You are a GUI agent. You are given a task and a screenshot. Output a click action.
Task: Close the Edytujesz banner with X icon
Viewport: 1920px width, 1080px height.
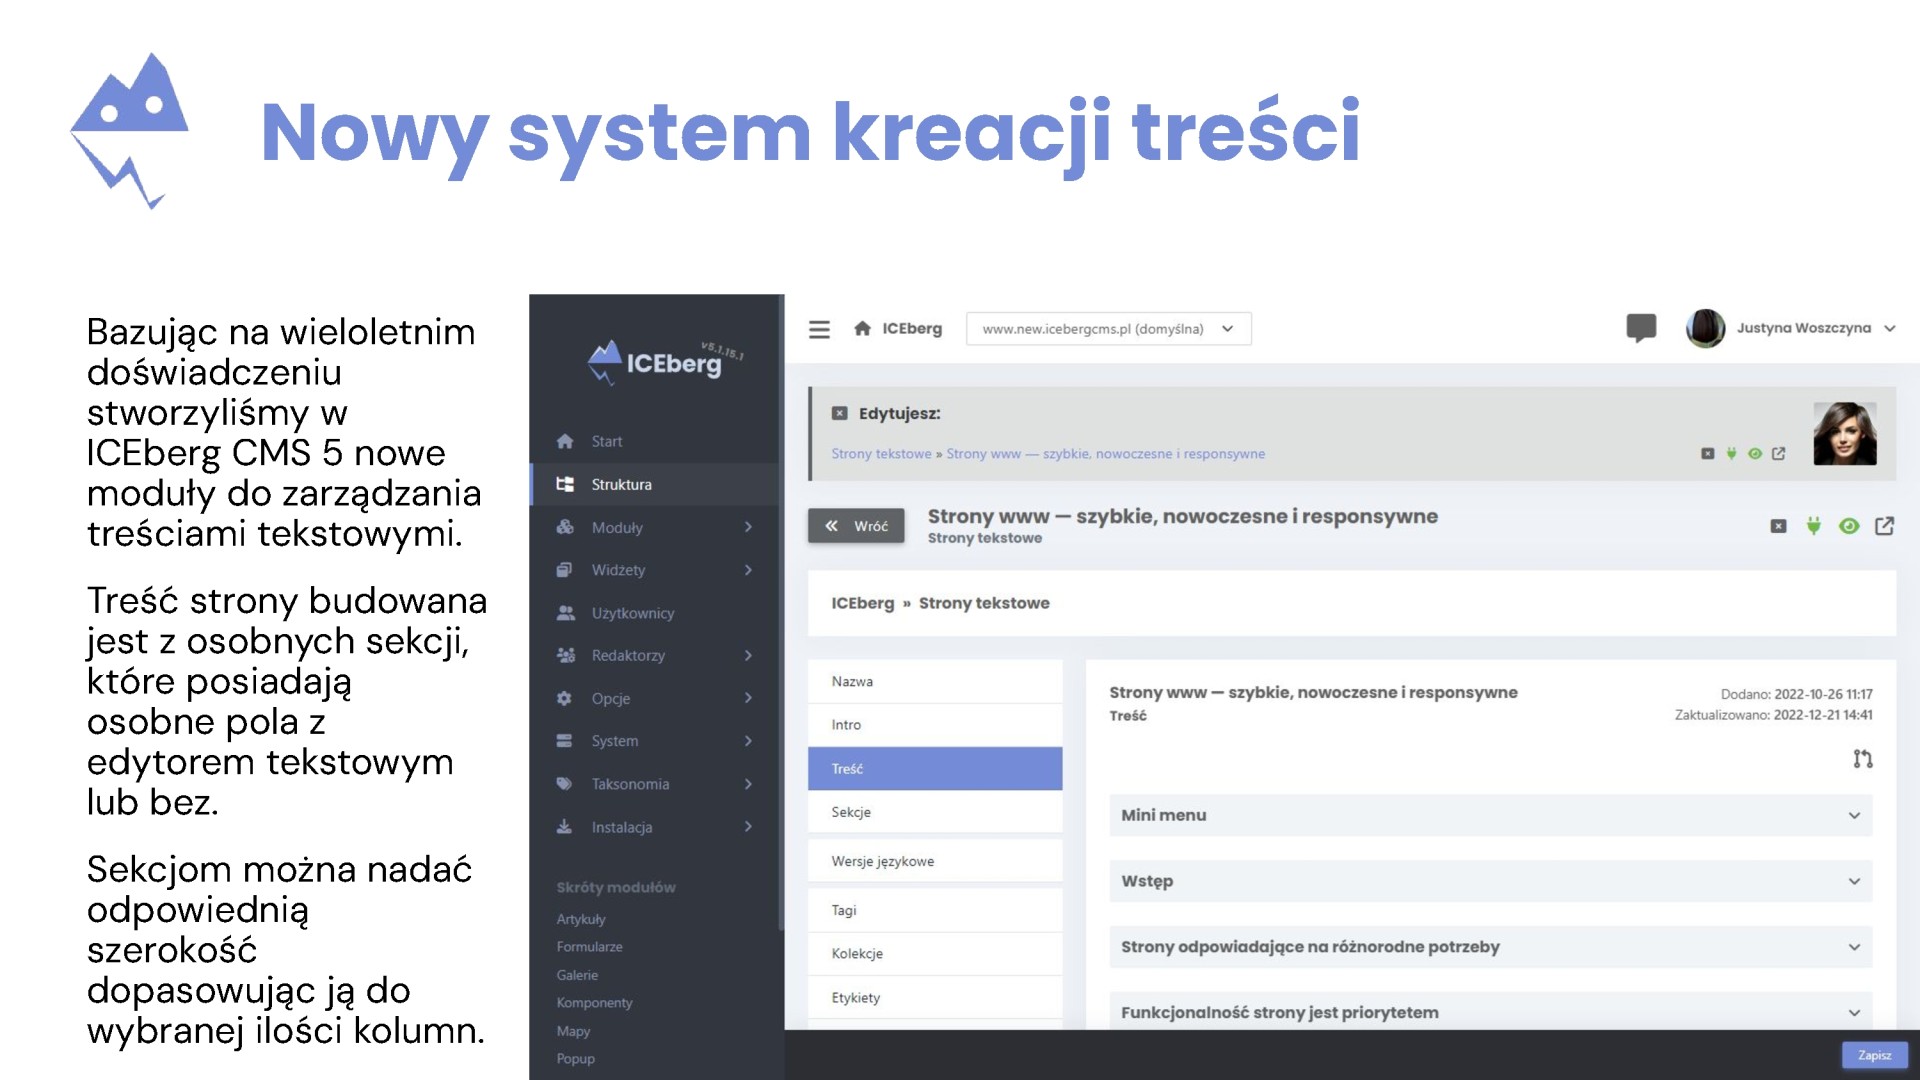[840, 413]
